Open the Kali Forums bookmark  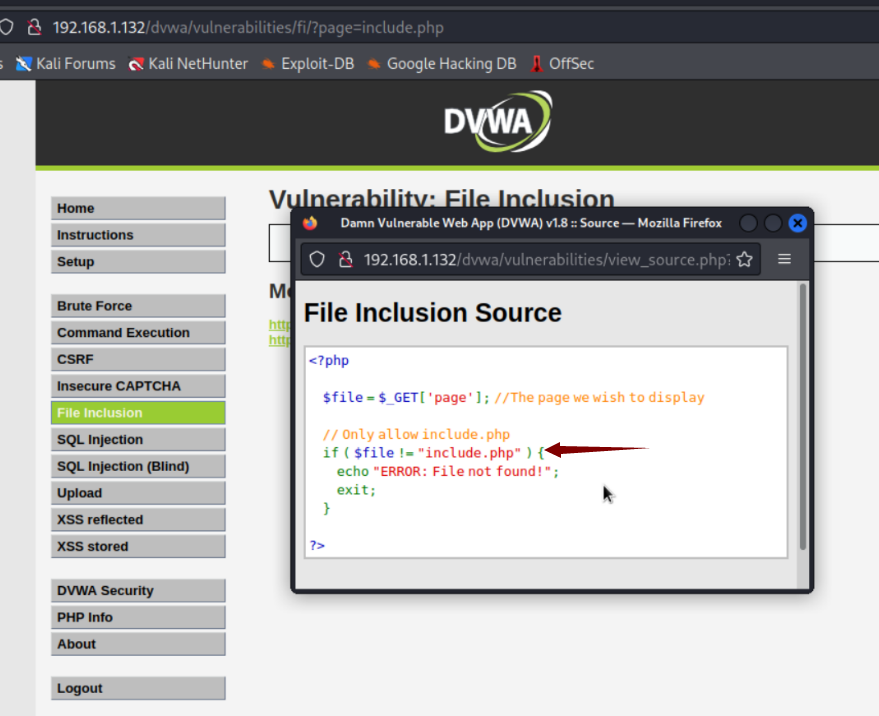click(65, 64)
